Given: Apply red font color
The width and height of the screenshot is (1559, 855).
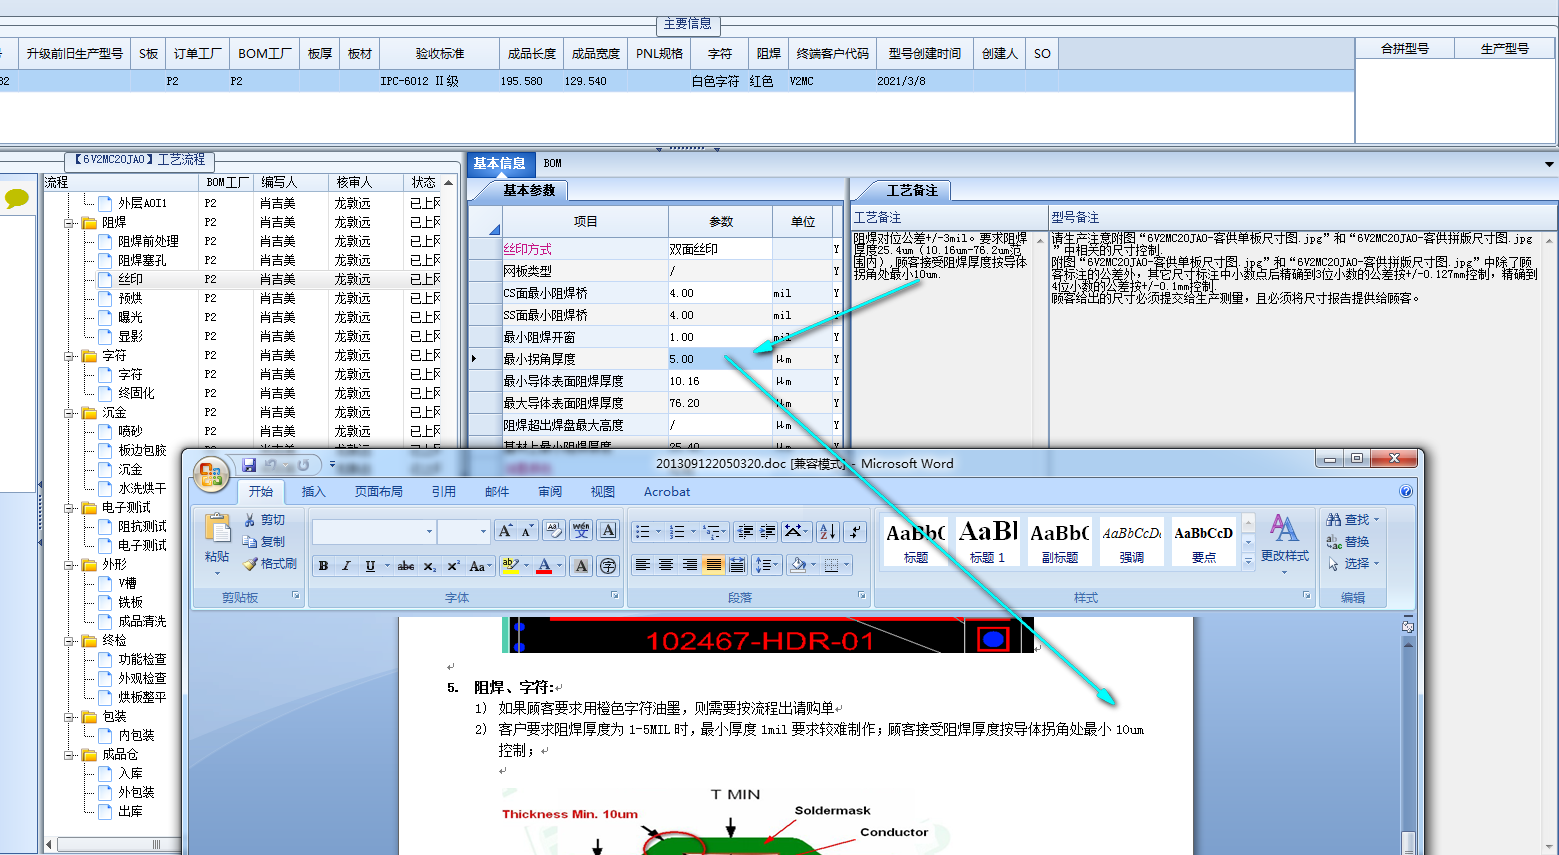Looking at the screenshot, I should tap(544, 566).
